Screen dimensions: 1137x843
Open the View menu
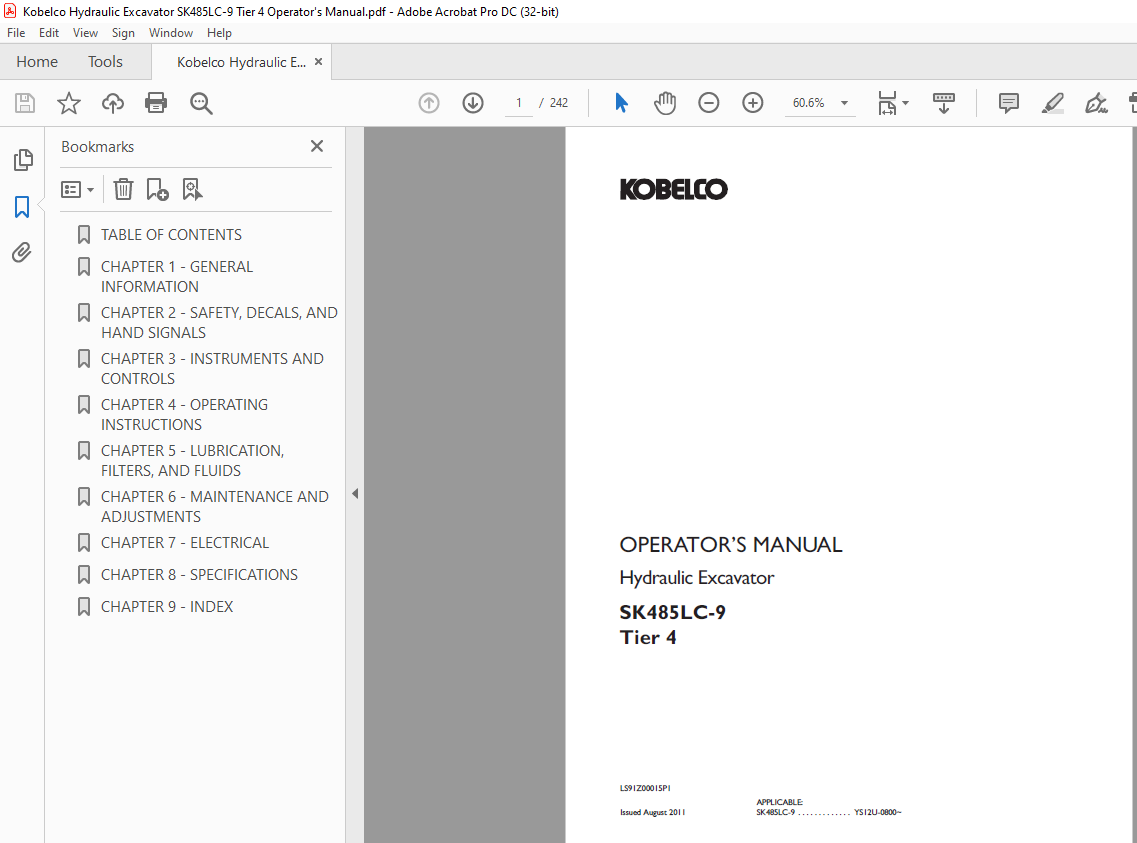click(85, 33)
